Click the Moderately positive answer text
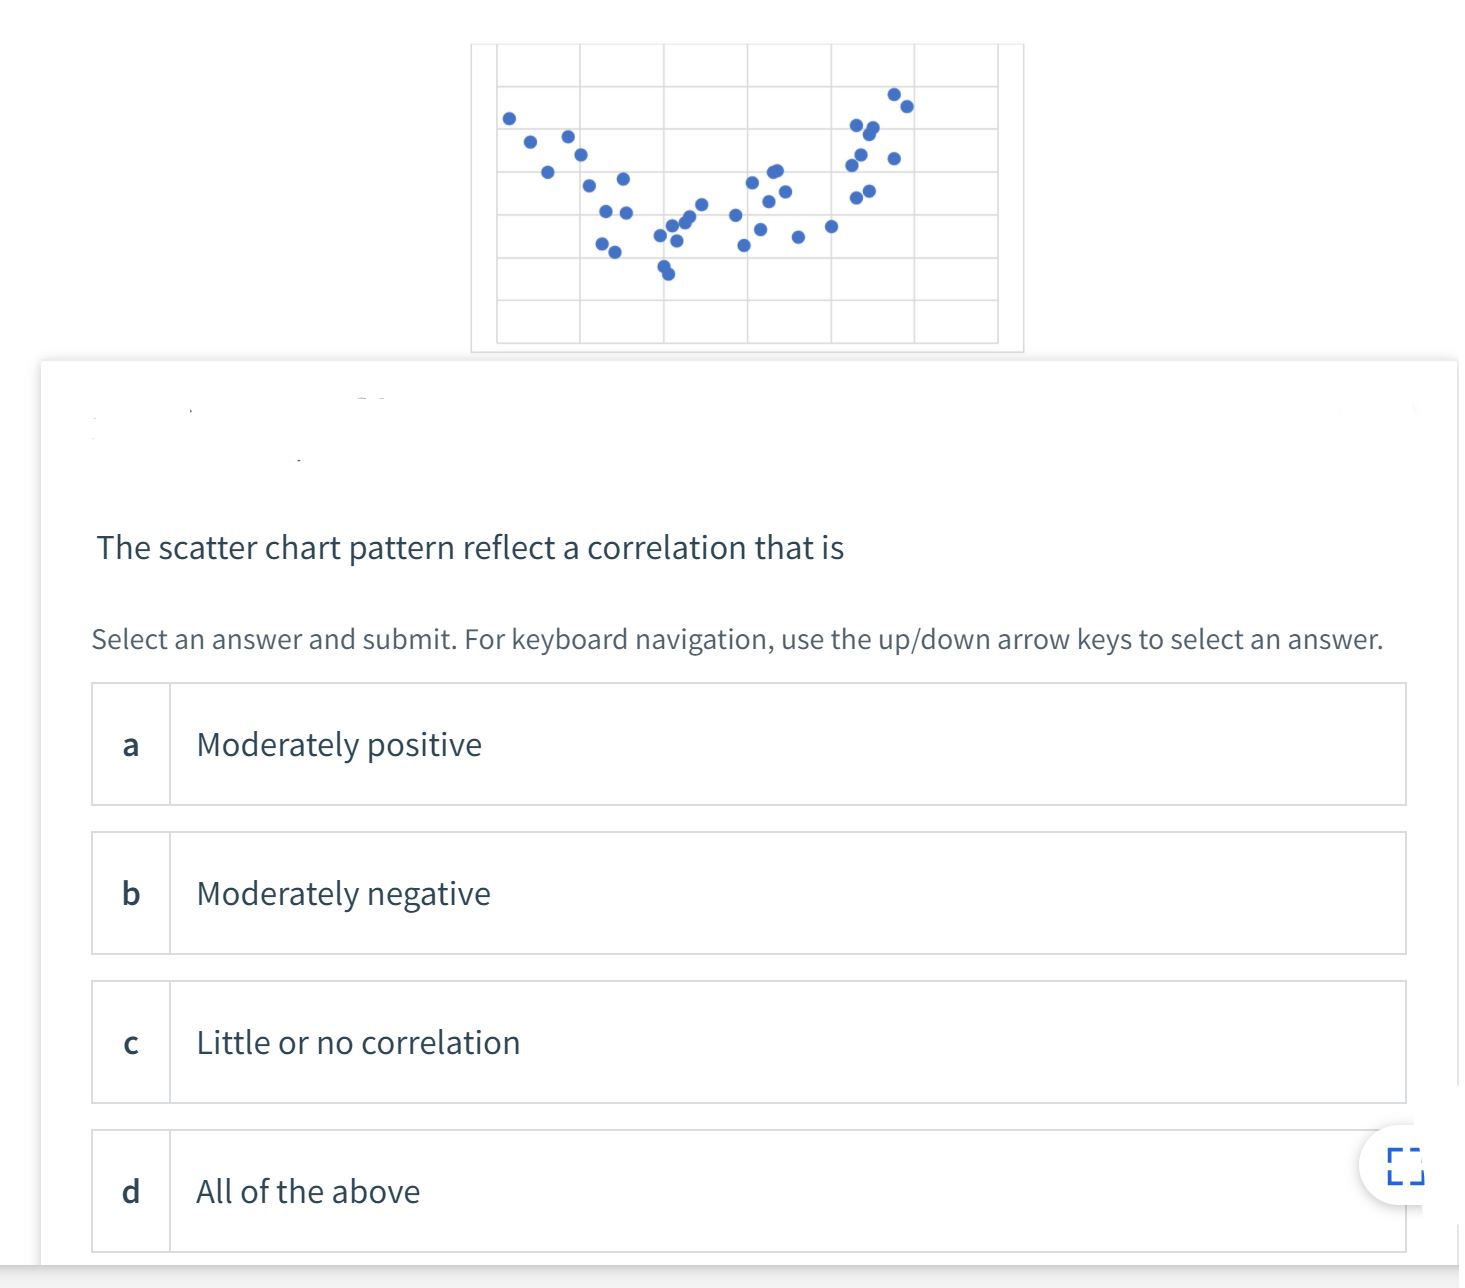1465x1288 pixels. 338,744
